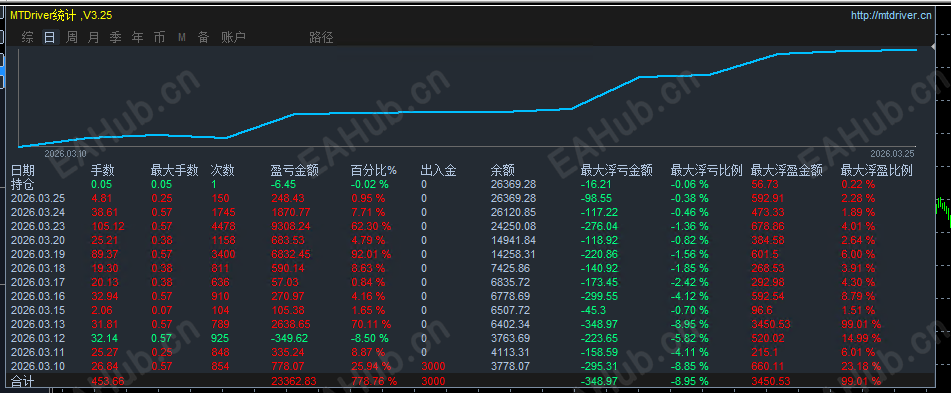Select the 2026.03.17 date row
Viewport: 951px width, 393px height.
pyautogui.click(x=38, y=282)
